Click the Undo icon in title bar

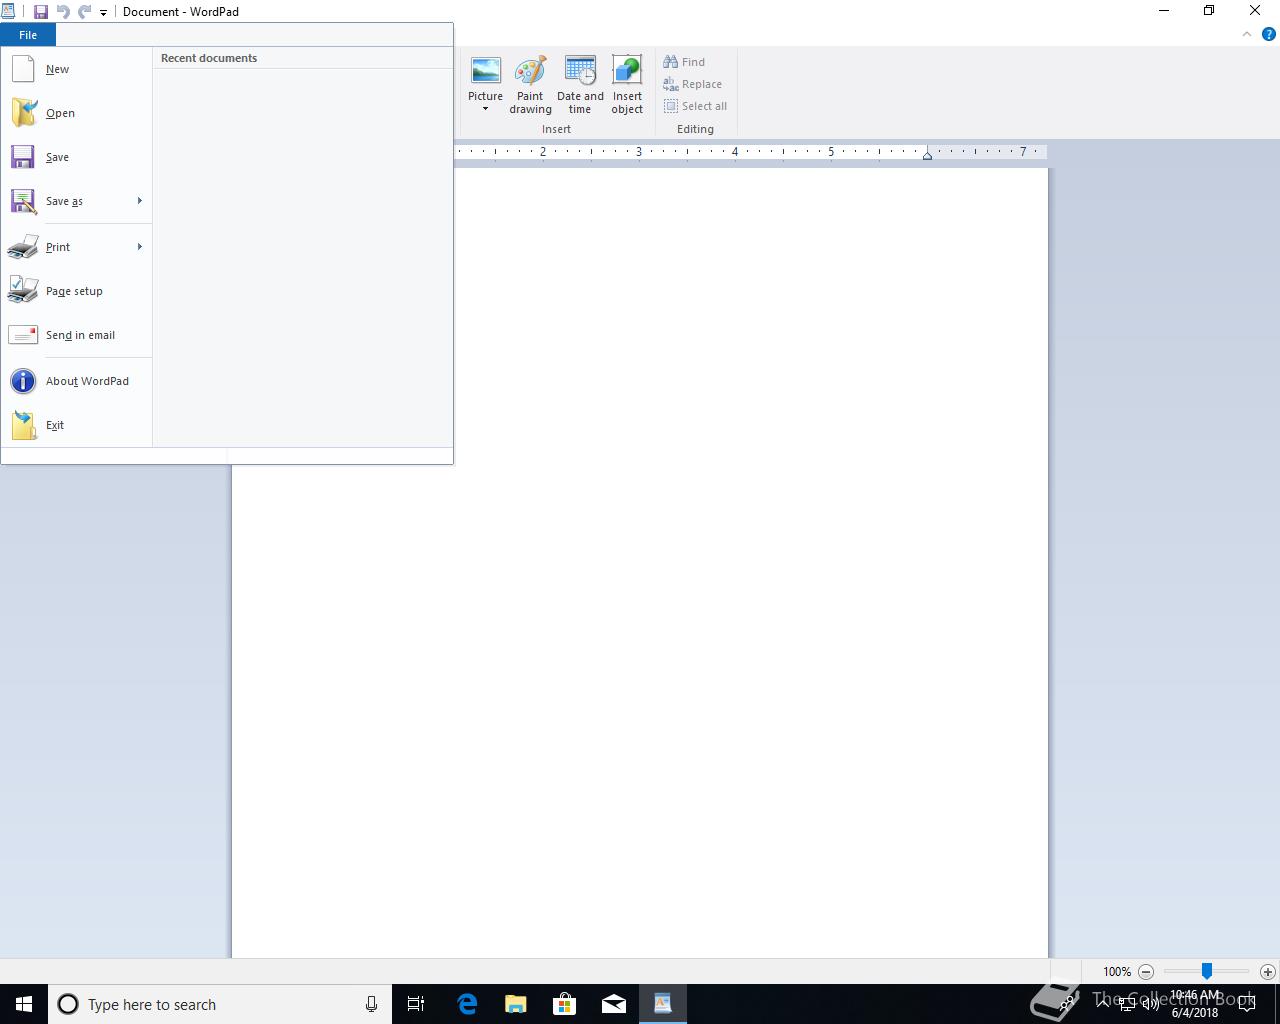63,12
